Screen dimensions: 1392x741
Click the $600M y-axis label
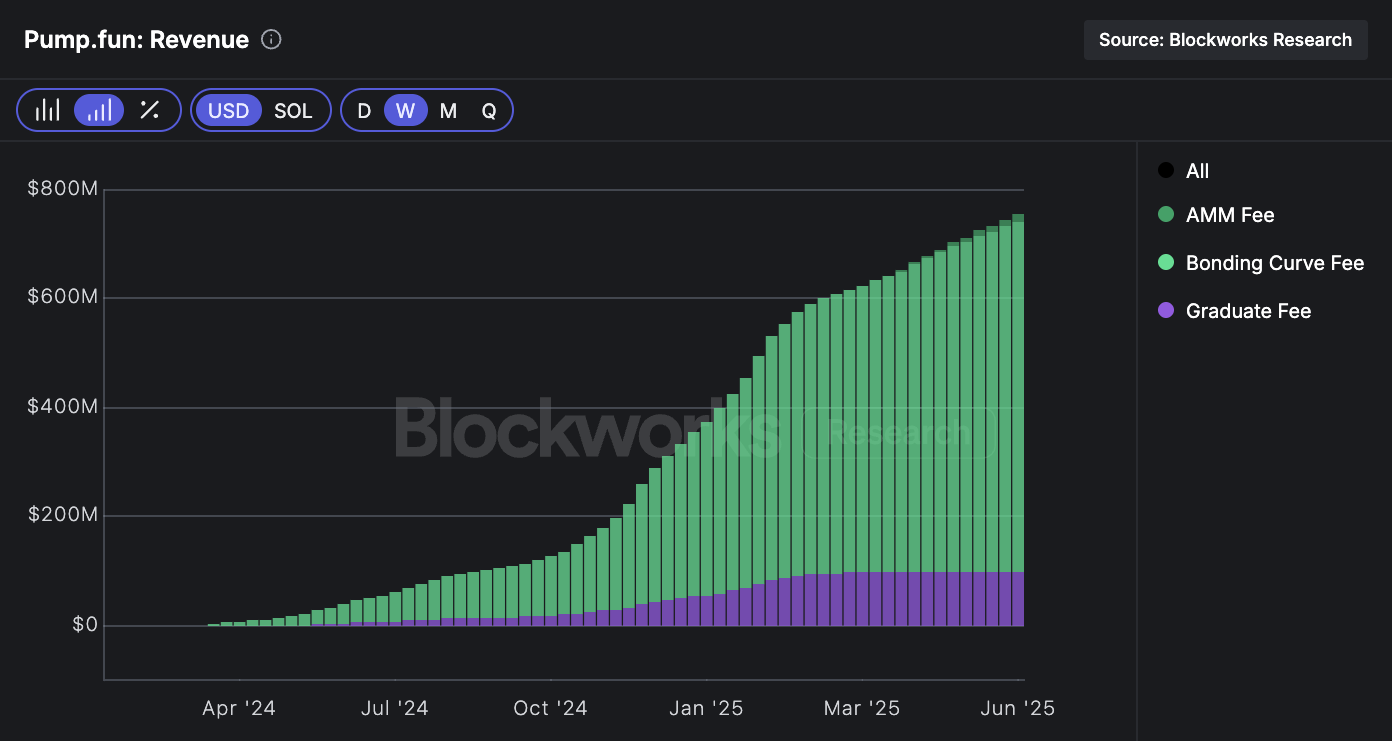coord(62,298)
